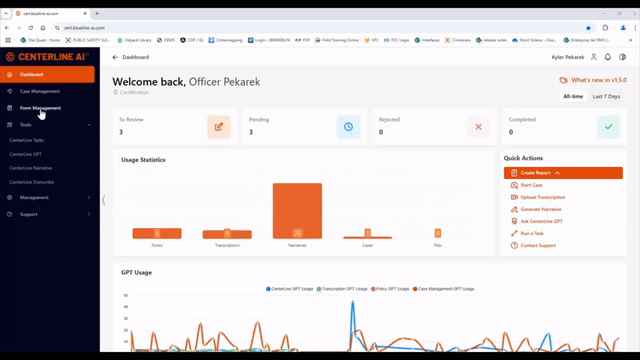
Task: Open What's new in v1.5.0 link
Action: coord(593,80)
